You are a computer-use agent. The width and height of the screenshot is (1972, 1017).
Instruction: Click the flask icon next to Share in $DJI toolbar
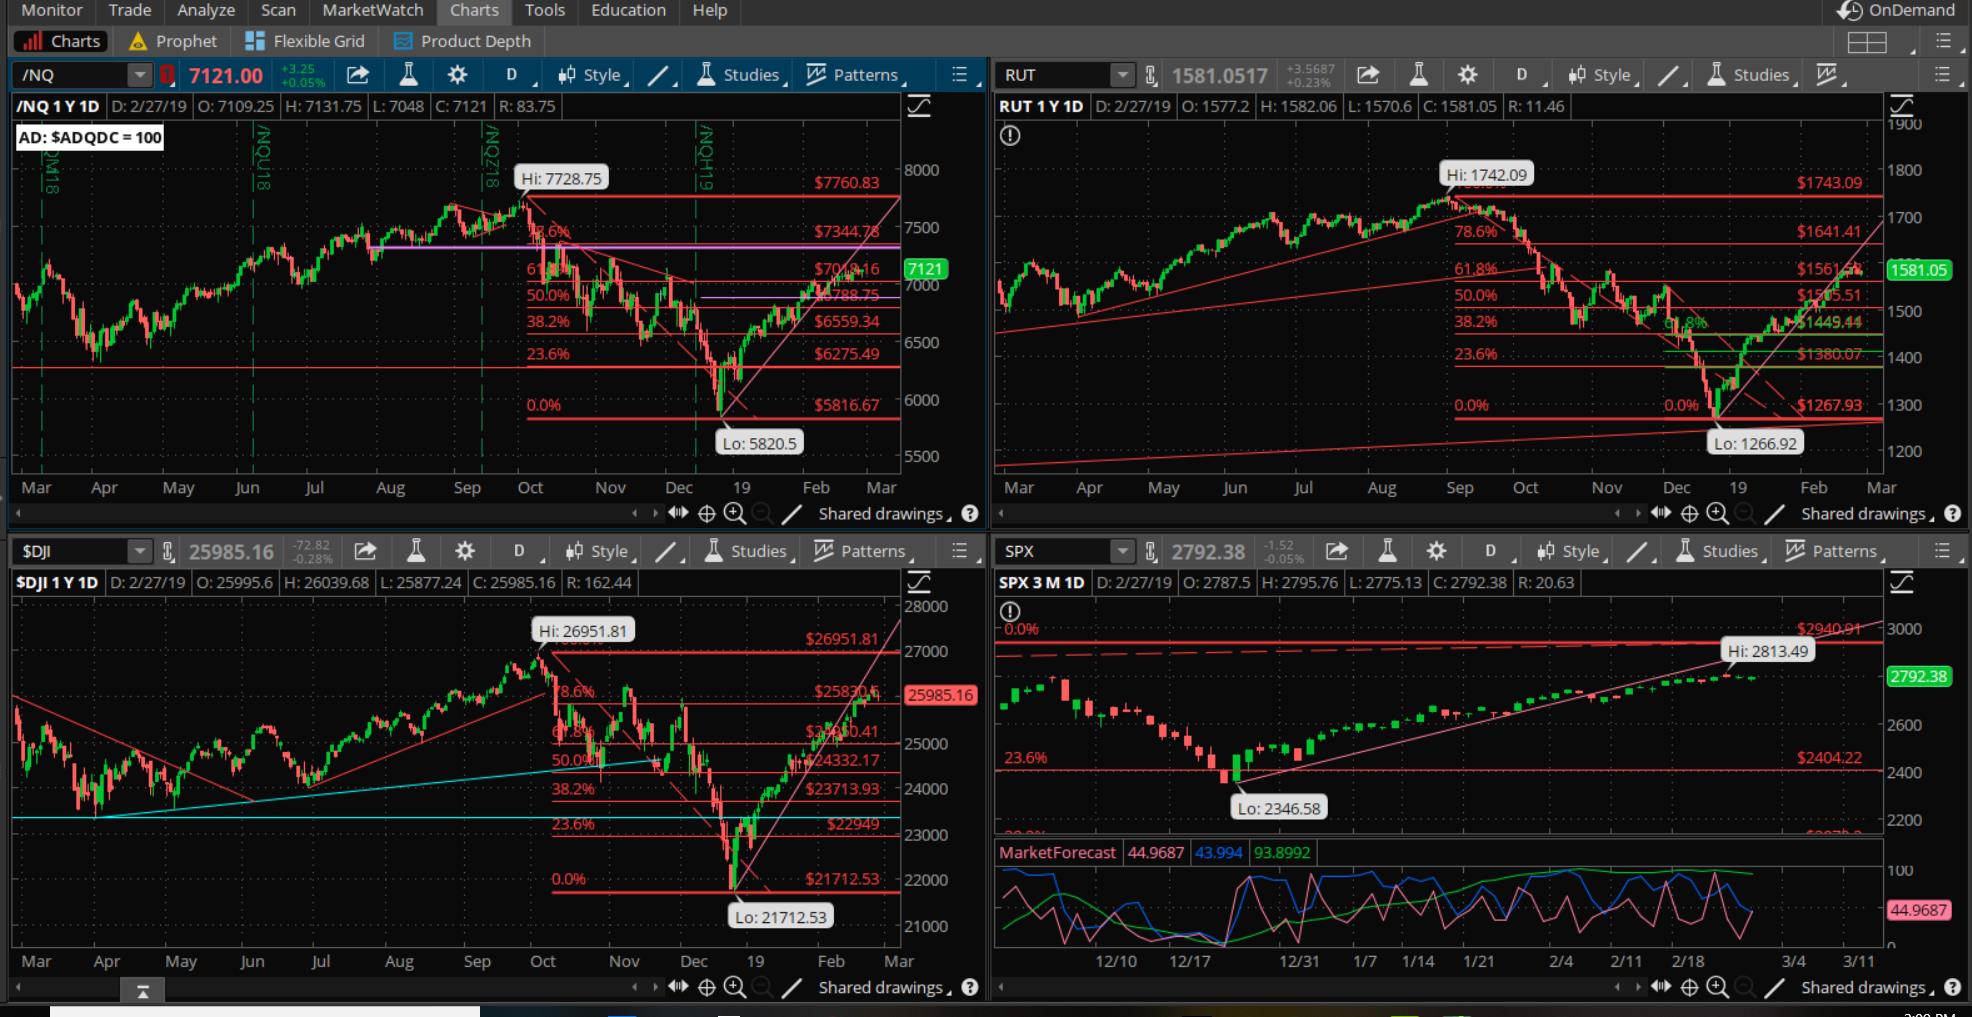416,551
